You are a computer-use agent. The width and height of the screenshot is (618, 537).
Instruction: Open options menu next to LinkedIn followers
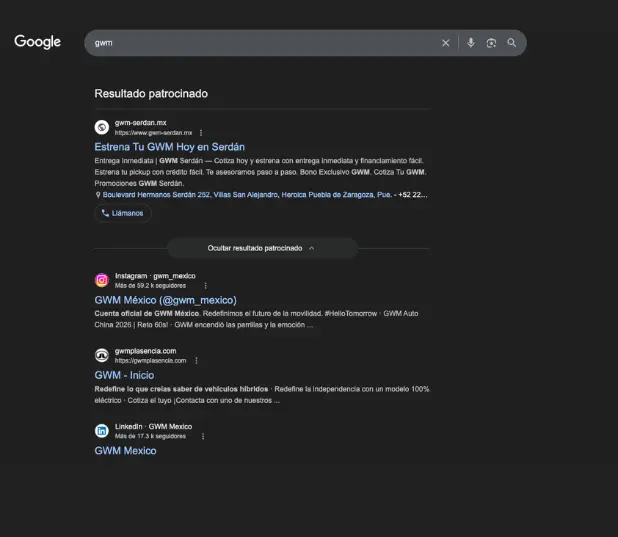[203, 436]
